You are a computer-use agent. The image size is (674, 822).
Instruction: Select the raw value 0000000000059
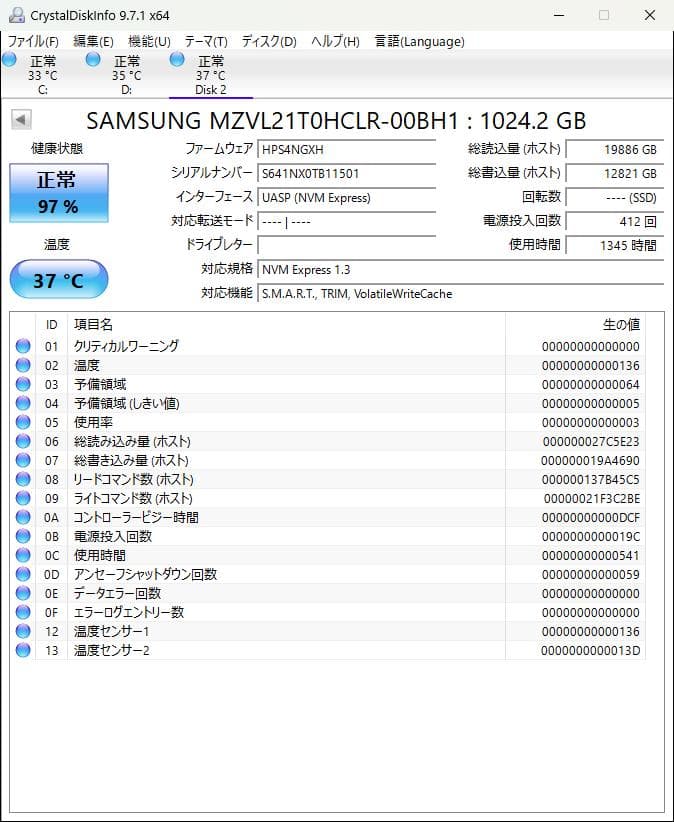[591, 575]
